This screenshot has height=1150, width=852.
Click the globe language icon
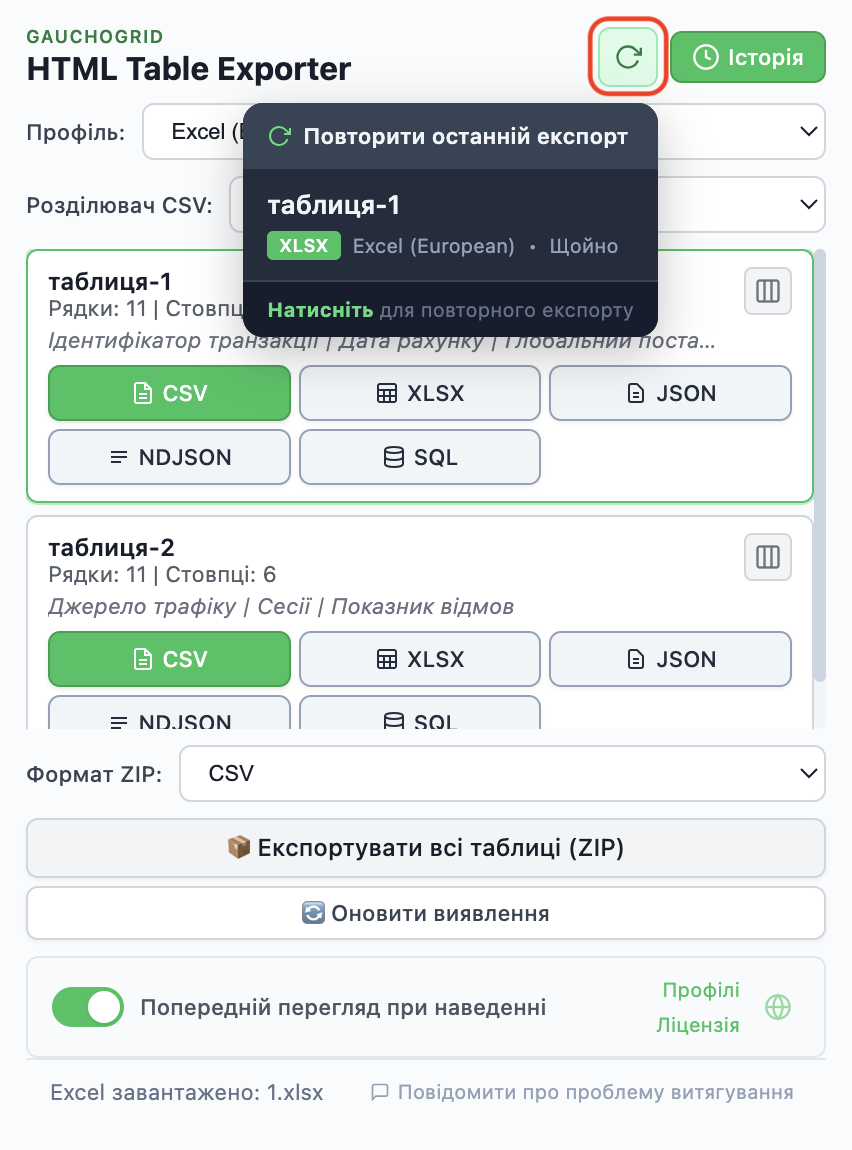[778, 1007]
